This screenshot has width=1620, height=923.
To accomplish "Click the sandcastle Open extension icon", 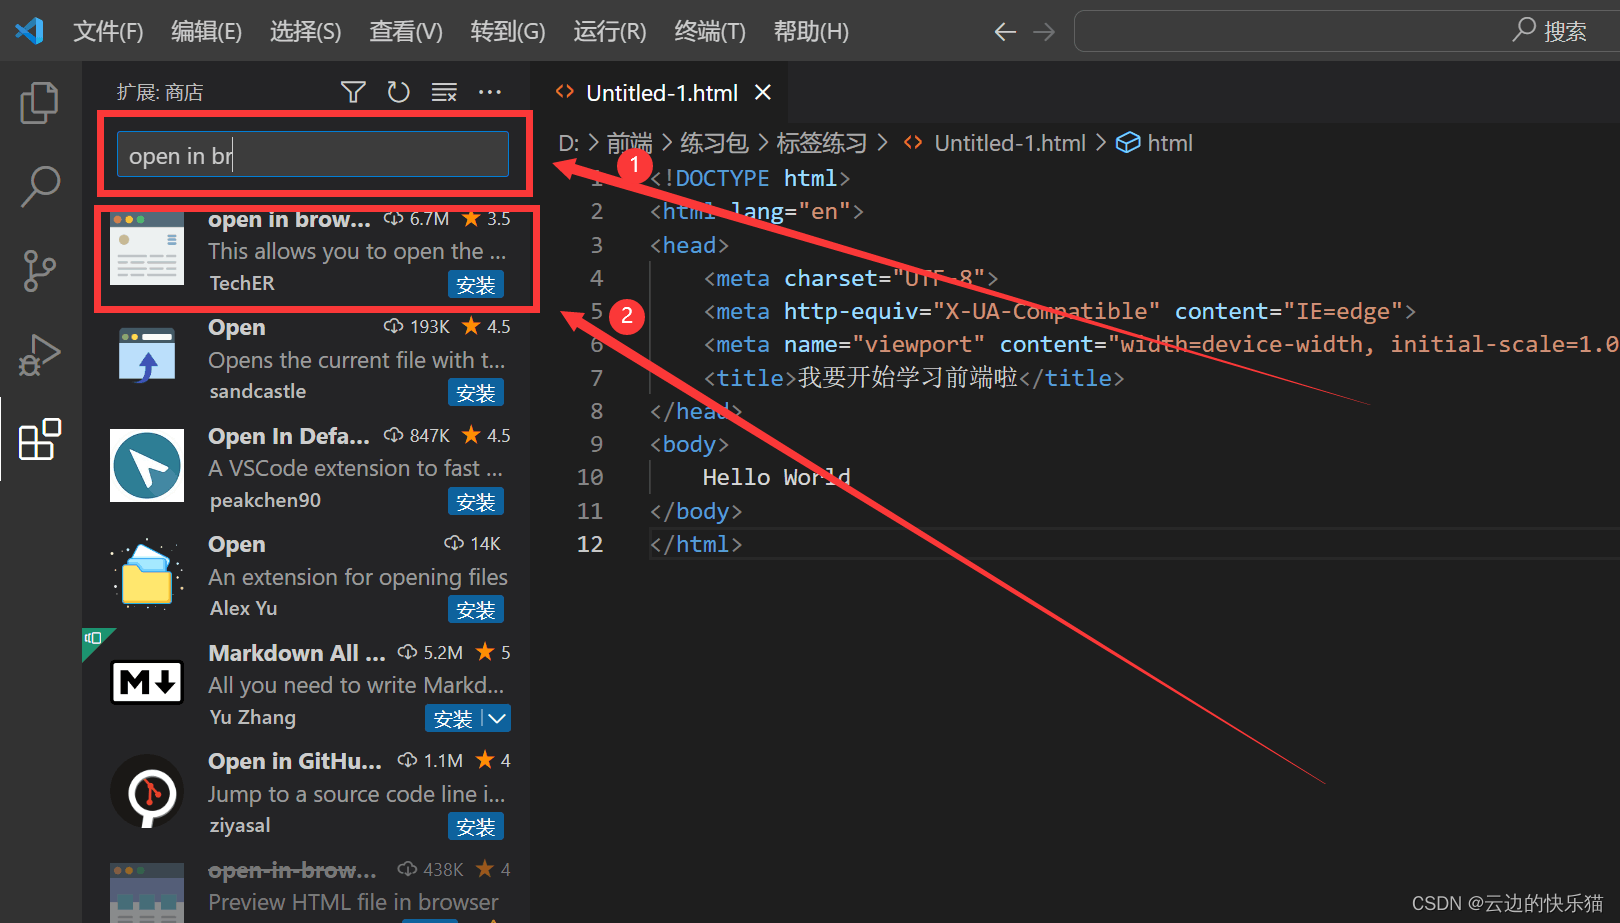I will pyautogui.click(x=147, y=355).
